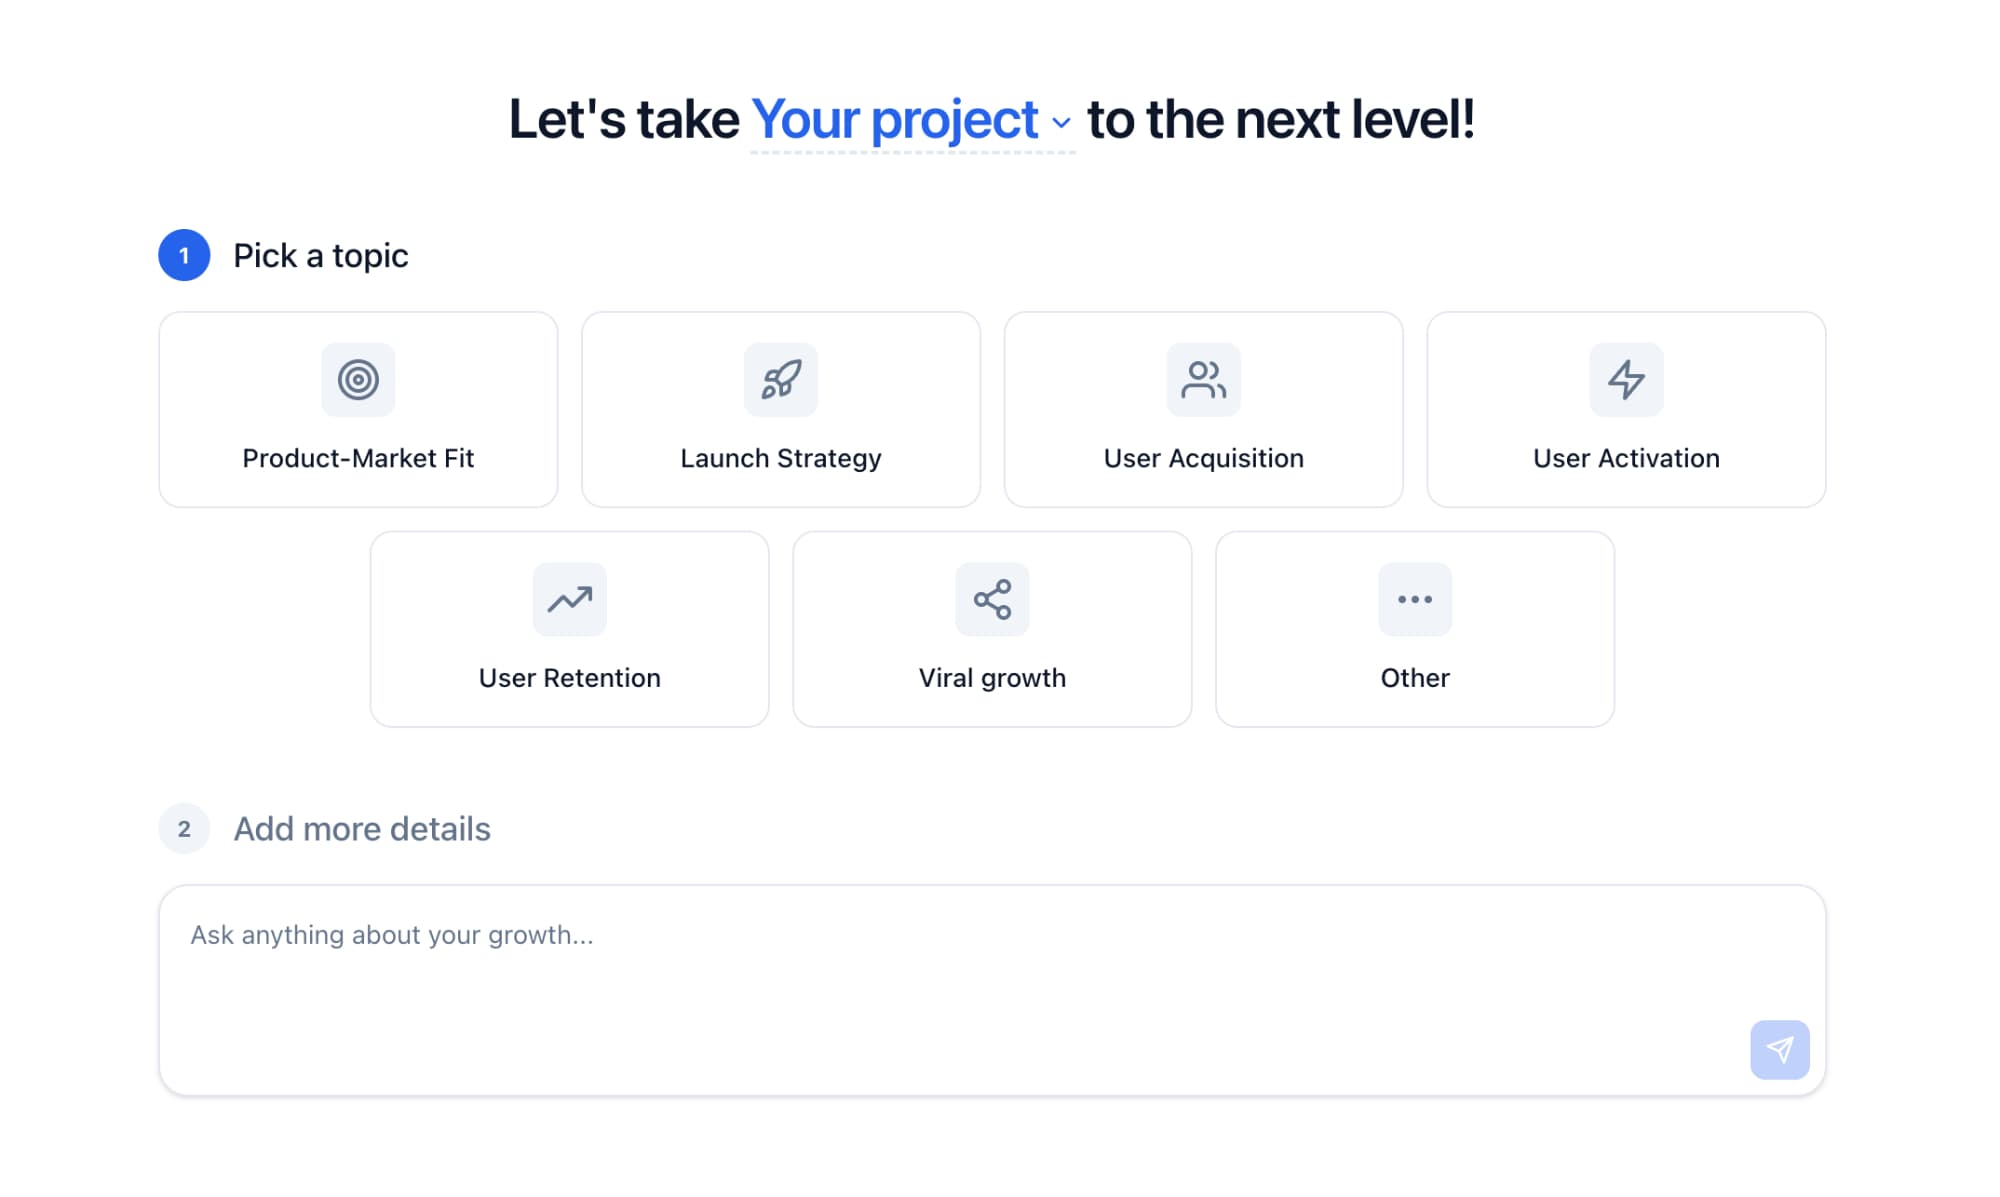The height and width of the screenshot is (1197, 2000).
Task: Focus the 'Ask anything about your growth' field
Action: click(x=950, y=970)
